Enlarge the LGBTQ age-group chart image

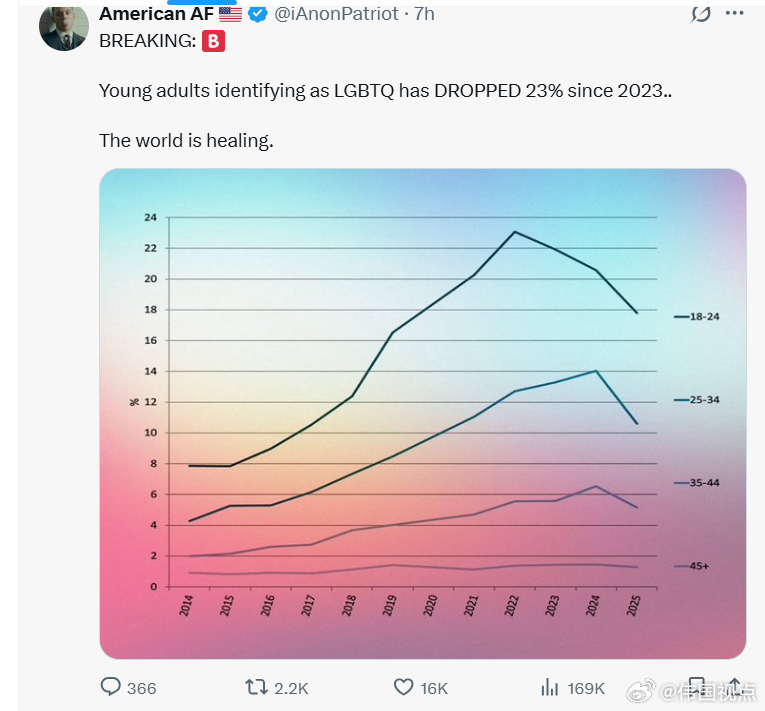click(x=422, y=412)
